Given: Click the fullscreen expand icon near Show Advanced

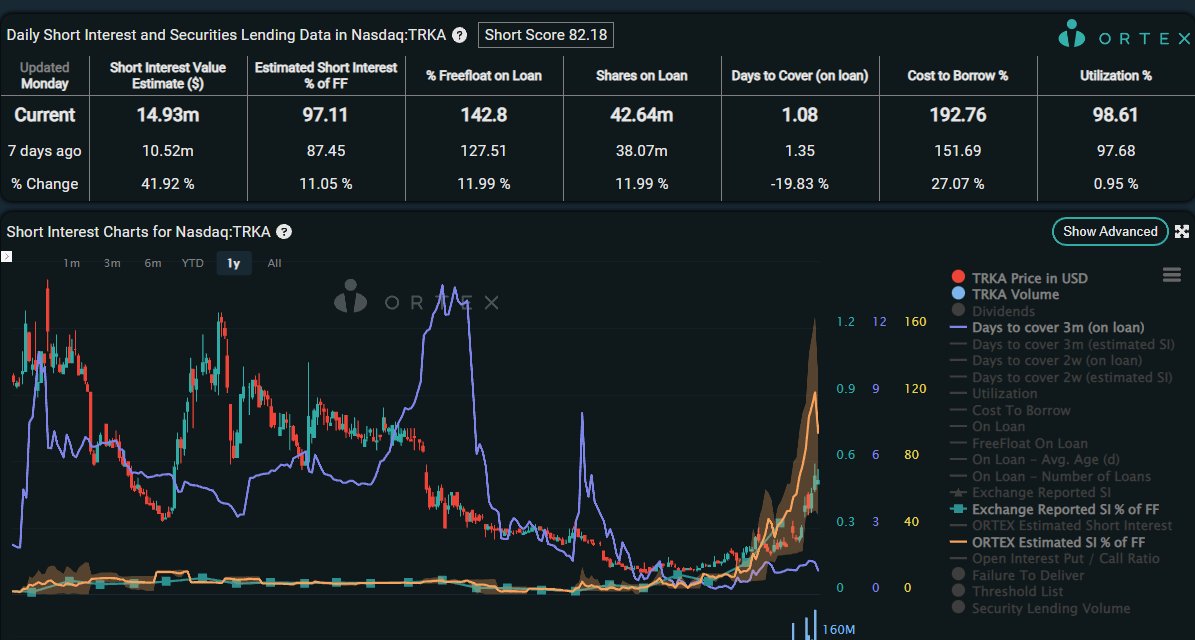Looking at the screenshot, I should click(x=1182, y=232).
